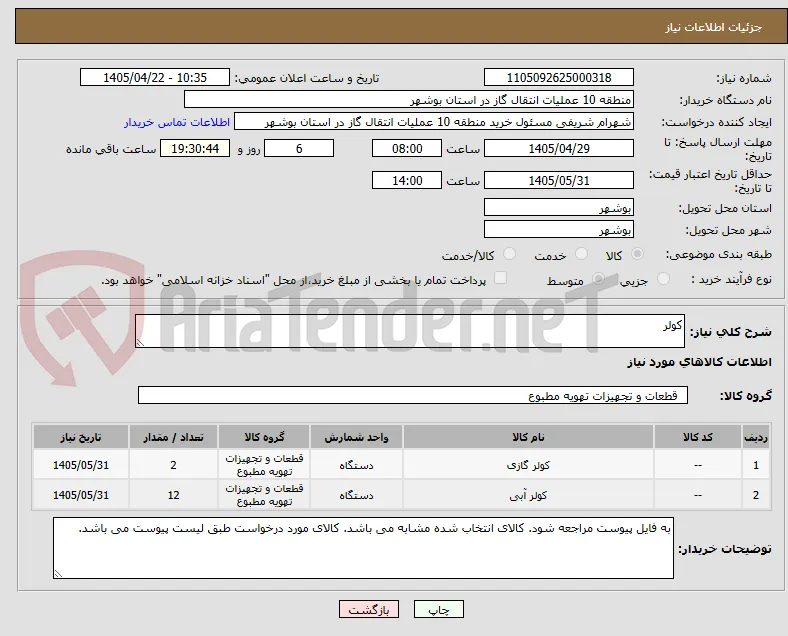Select the متوسط purchase type radio
This screenshot has height=636, width=788.
point(598,278)
